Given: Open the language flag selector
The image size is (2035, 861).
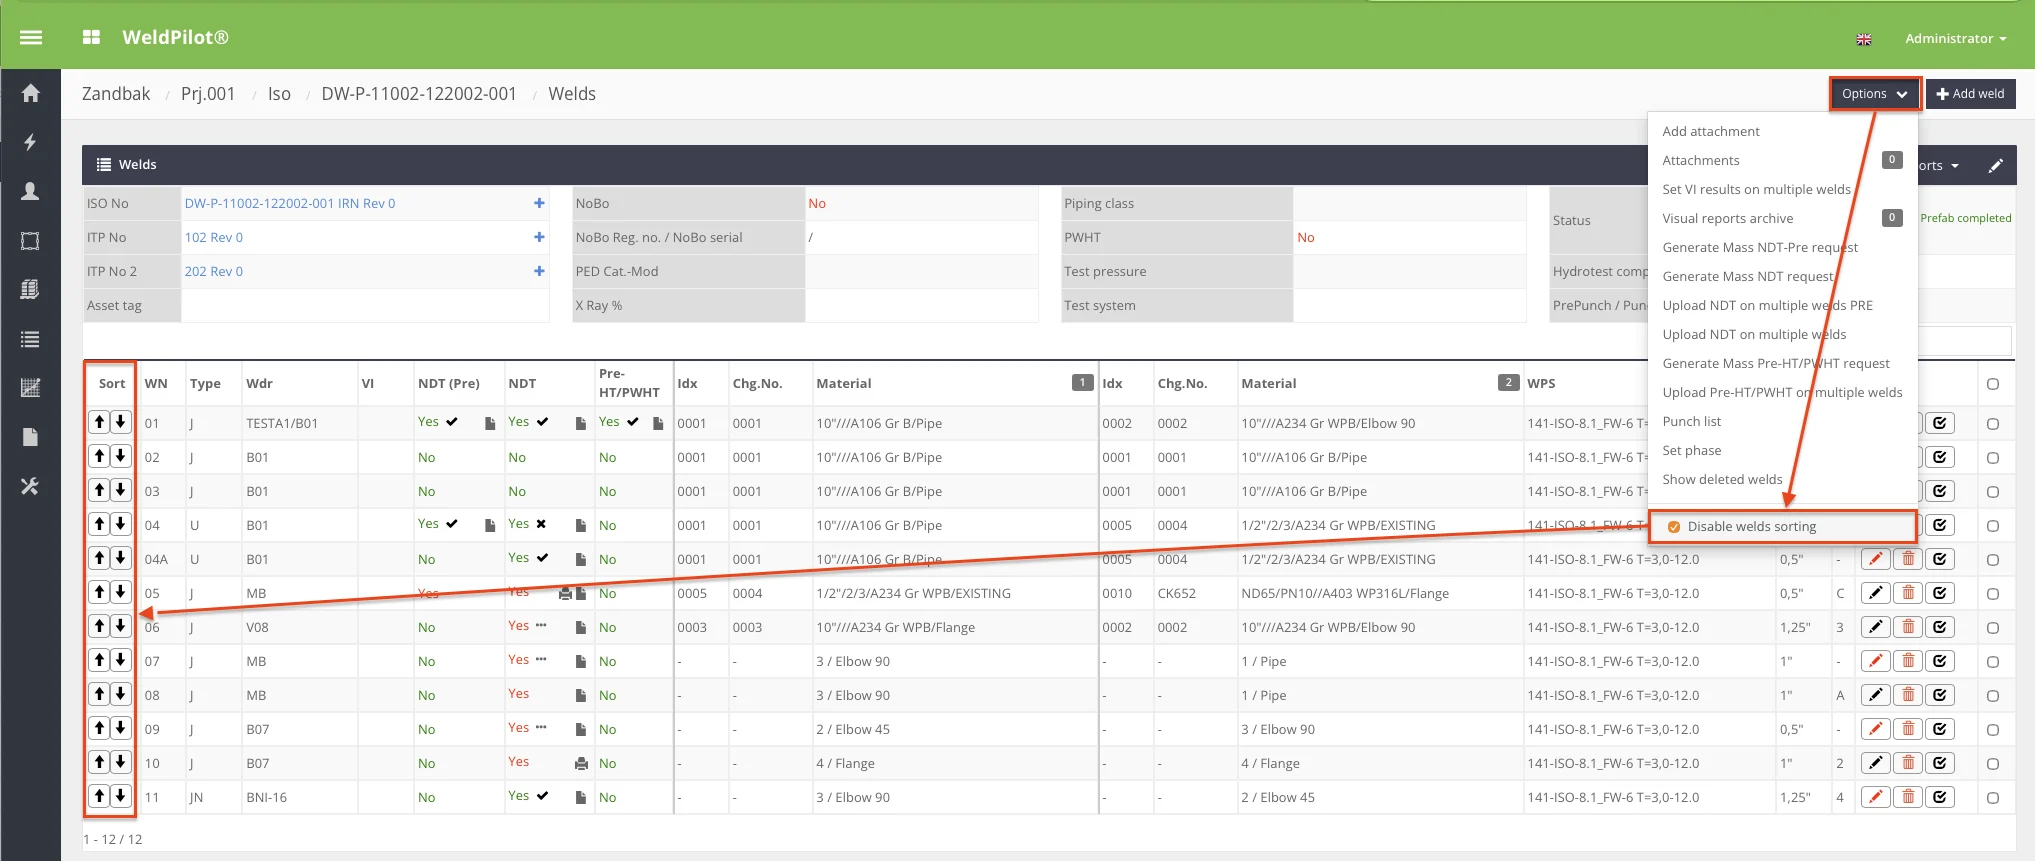Looking at the screenshot, I should 1864,39.
